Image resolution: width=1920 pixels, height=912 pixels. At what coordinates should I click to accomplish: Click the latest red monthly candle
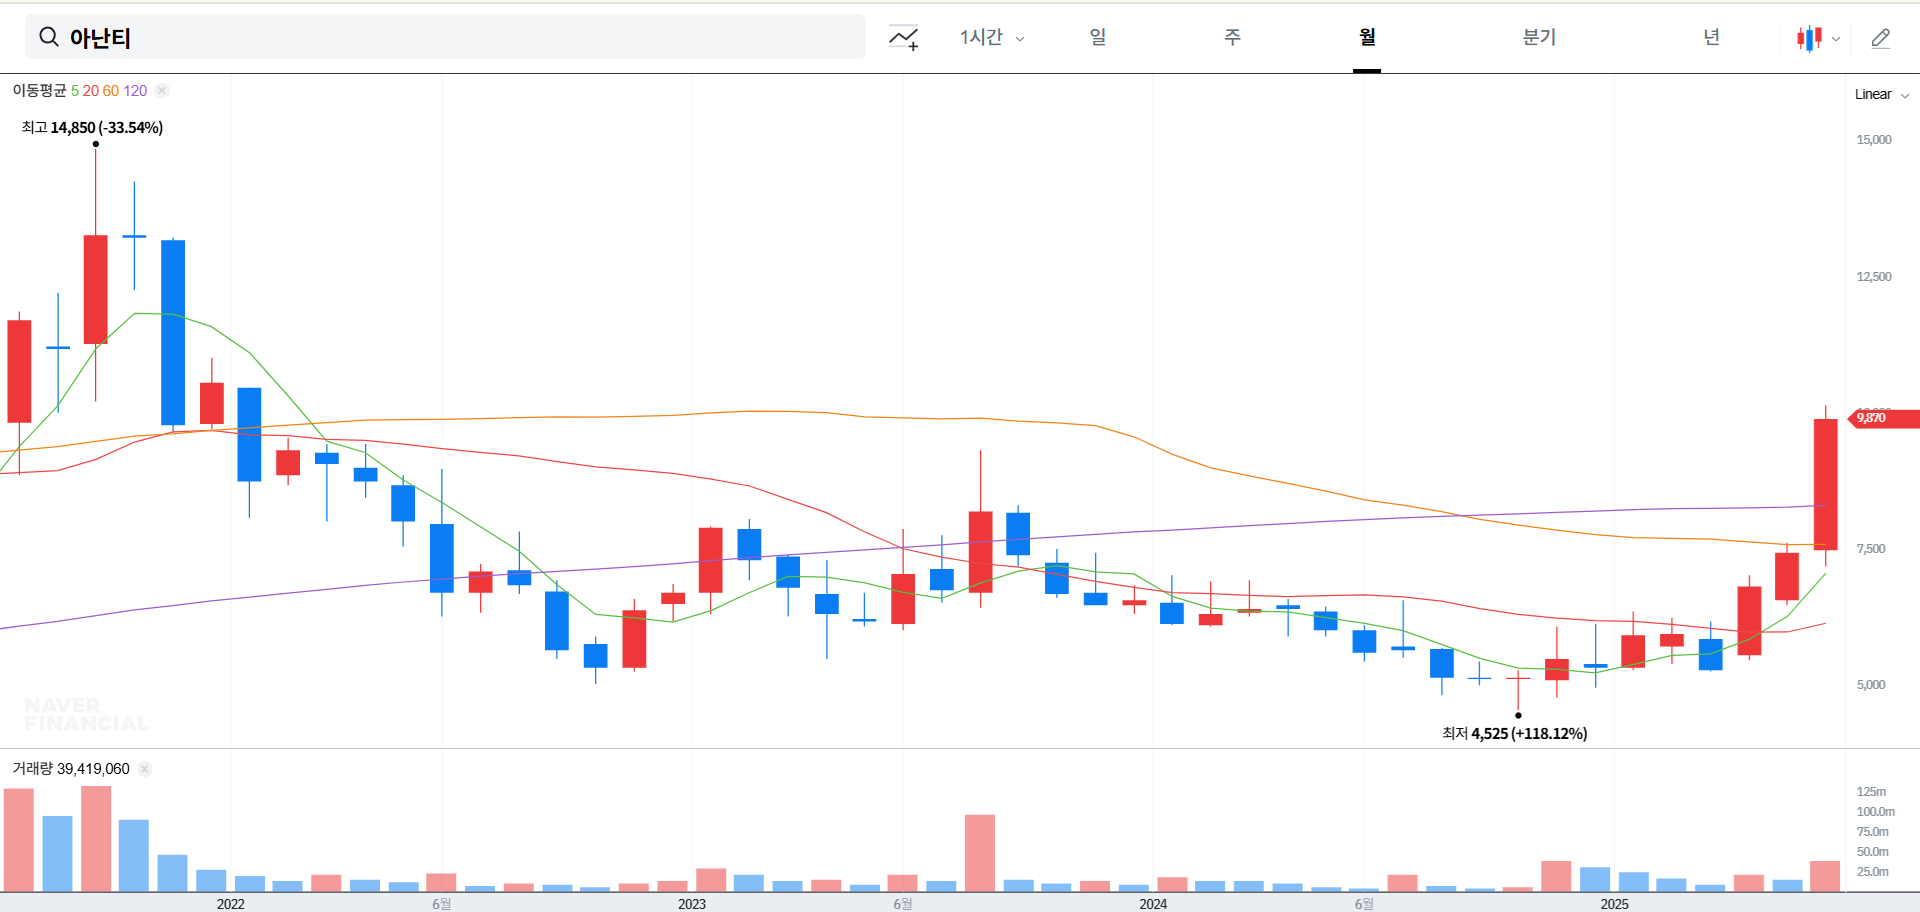(1826, 484)
